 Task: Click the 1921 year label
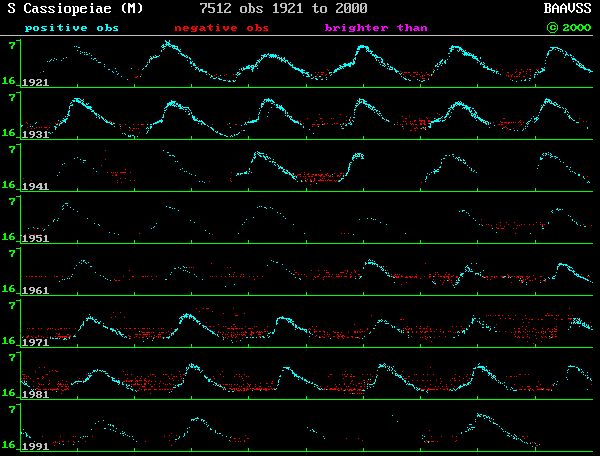pyautogui.click(x=35, y=82)
